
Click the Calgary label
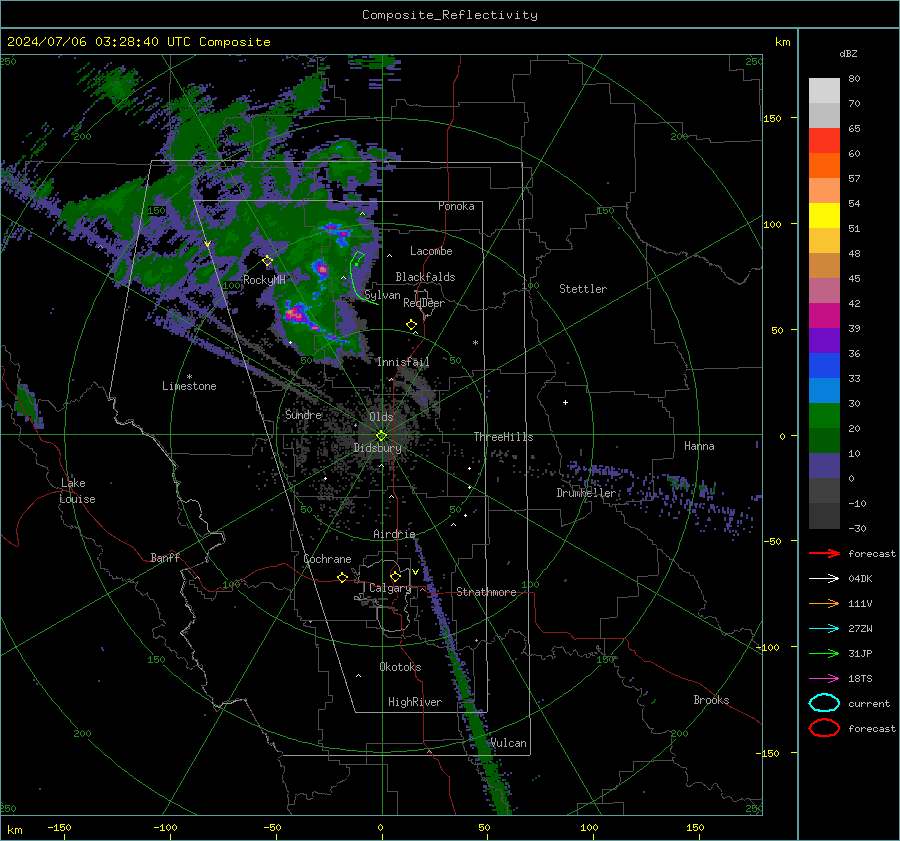(x=390, y=588)
